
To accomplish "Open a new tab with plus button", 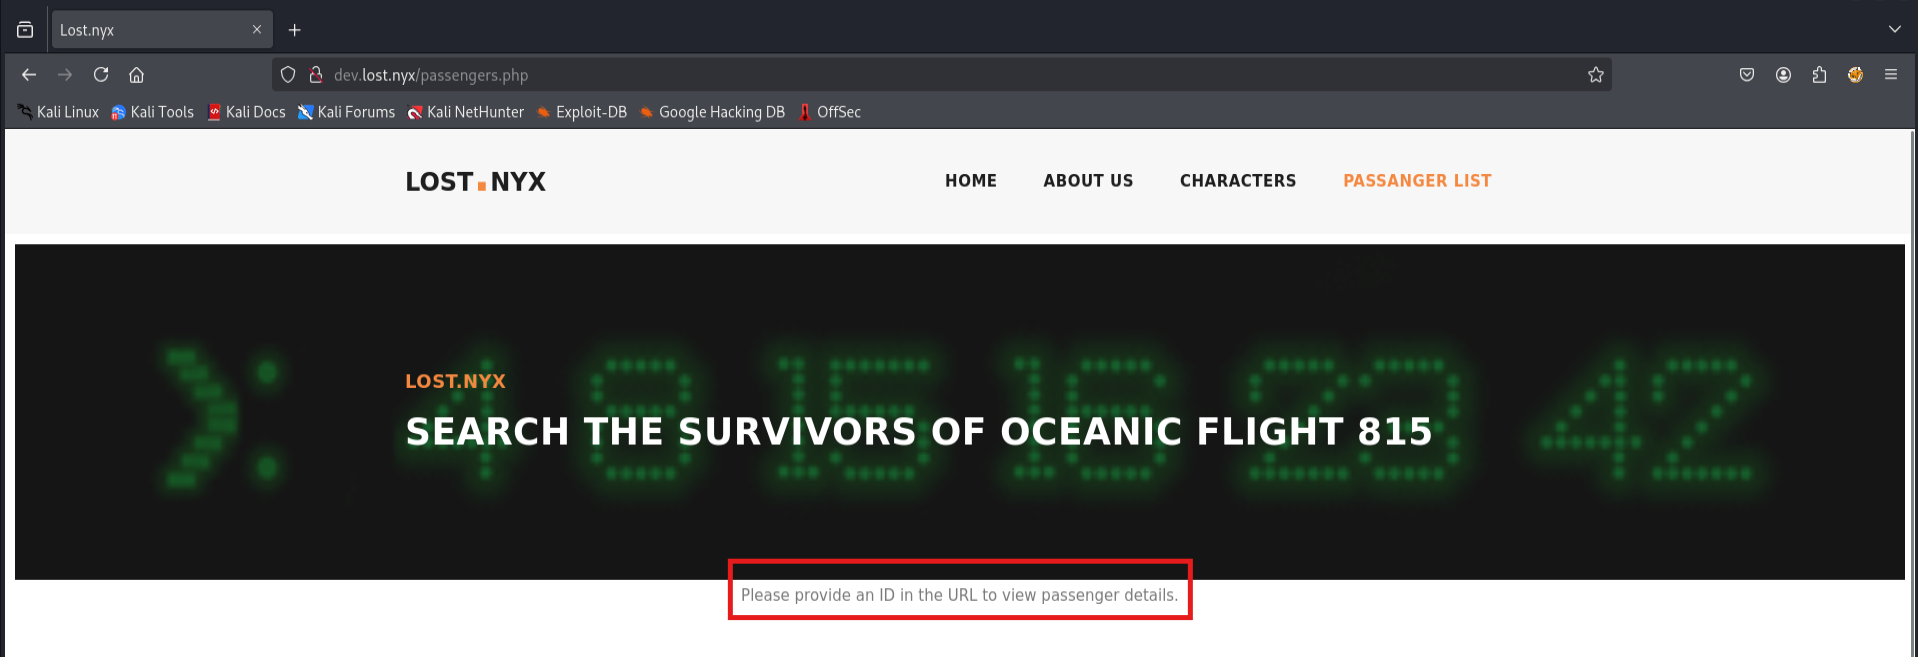I will (x=295, y=30).
